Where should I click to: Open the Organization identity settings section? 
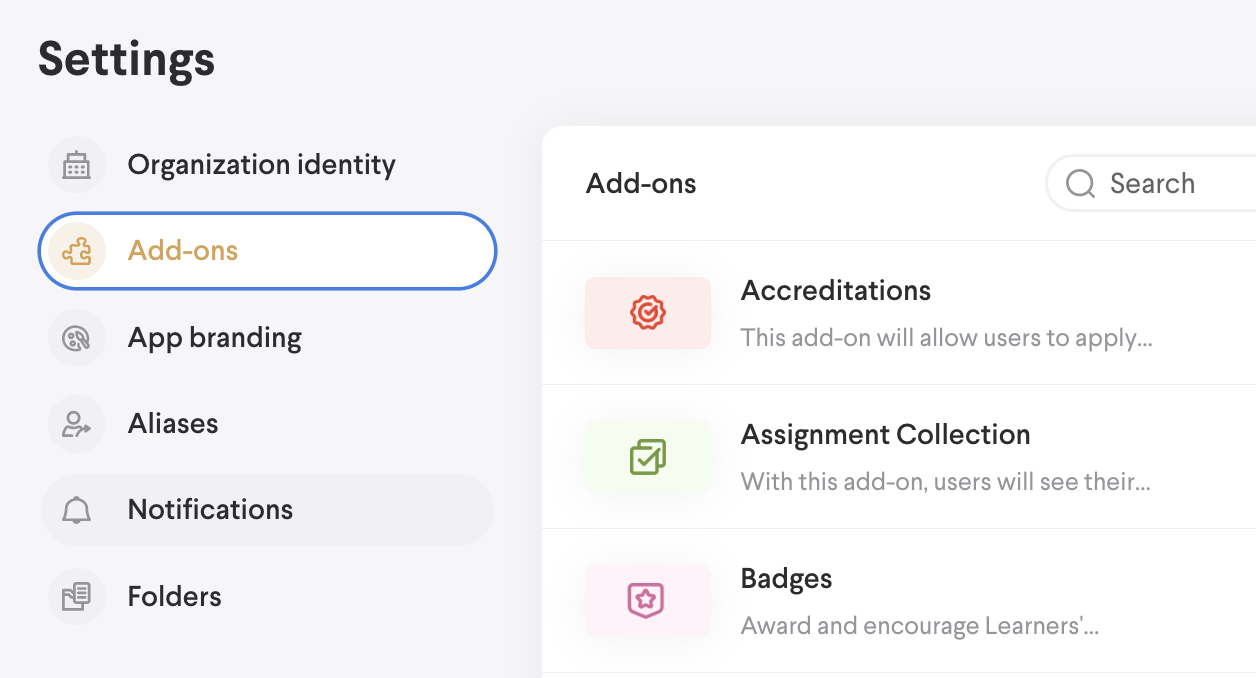261,165
